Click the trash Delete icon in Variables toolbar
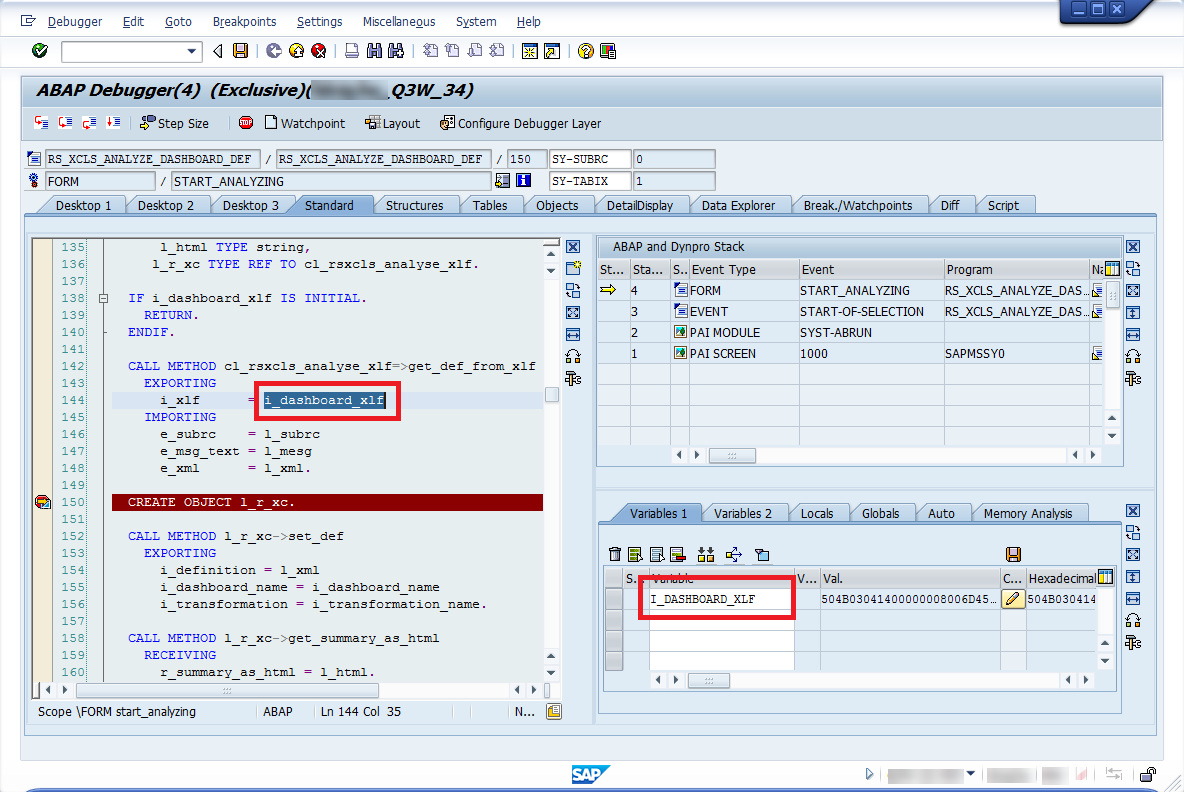 click(615, 555)
